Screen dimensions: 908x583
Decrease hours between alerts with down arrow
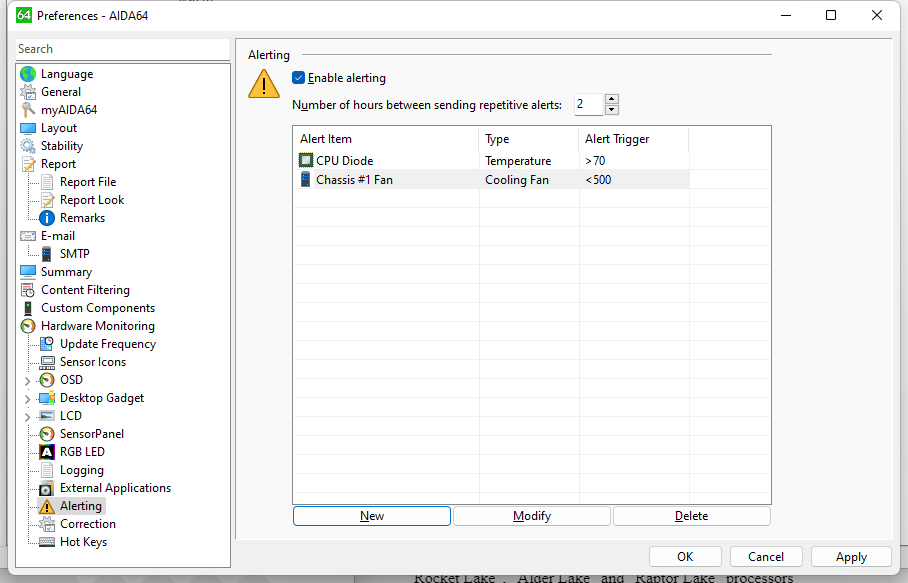point(612,110)
